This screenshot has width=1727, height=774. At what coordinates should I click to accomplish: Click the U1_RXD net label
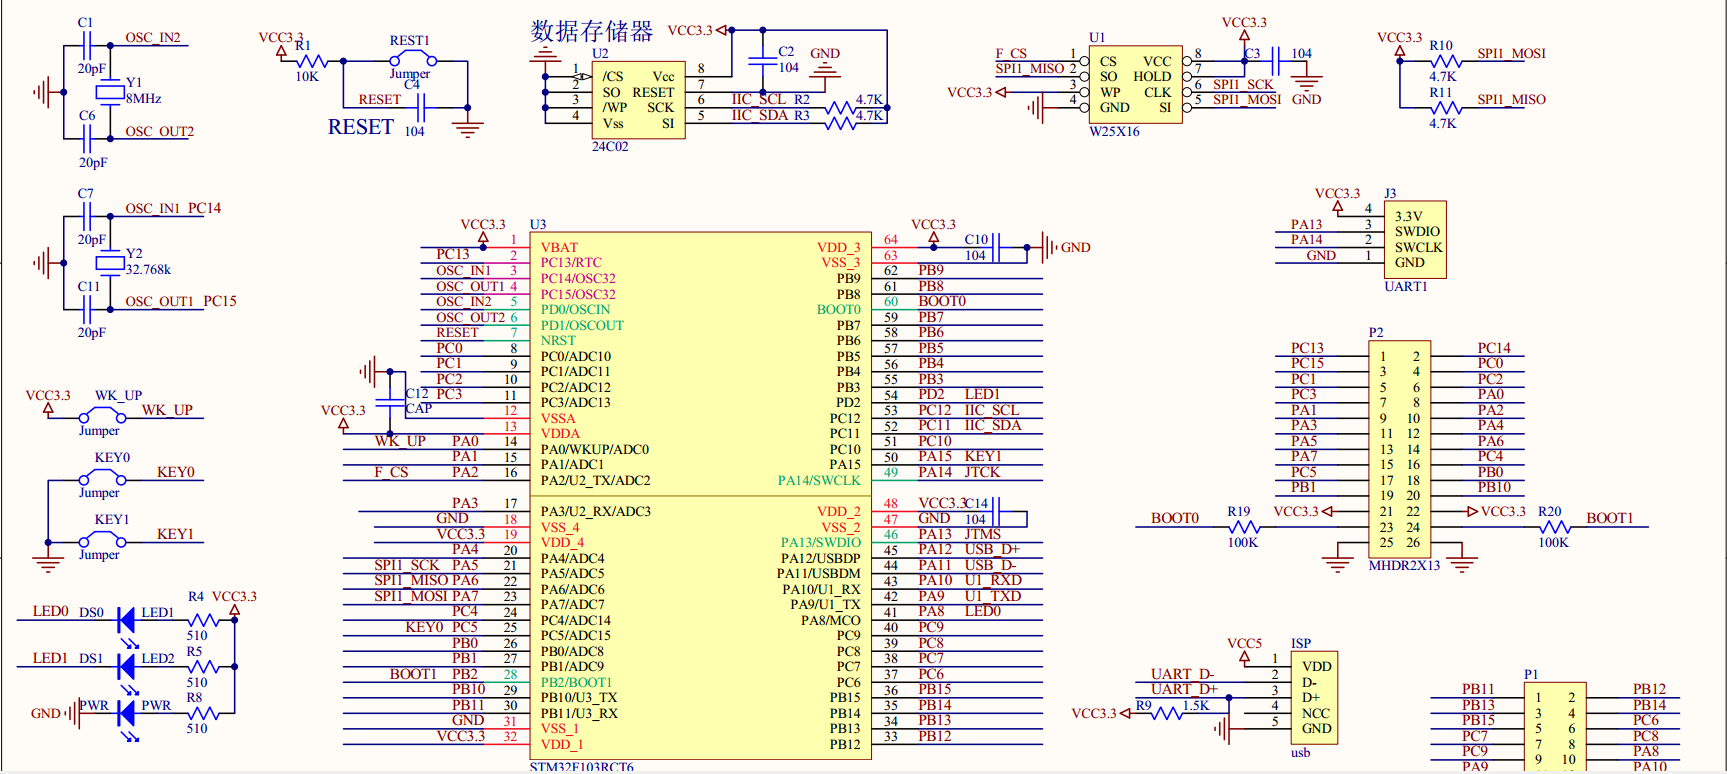pos(993,580)
